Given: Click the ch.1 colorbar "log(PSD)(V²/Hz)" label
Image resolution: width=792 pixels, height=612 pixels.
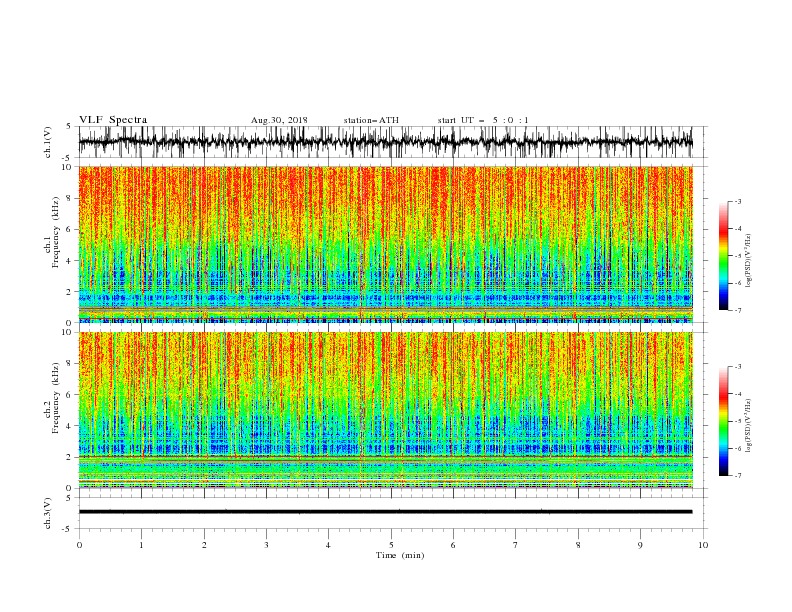Looking at the screenshot, I should (749, 261).
